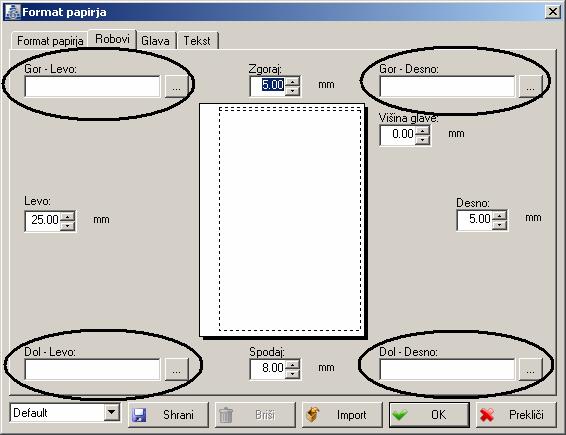566x435 pixels.
Task: Close the Format papirja dialog
Action: (x=553, y=12)
